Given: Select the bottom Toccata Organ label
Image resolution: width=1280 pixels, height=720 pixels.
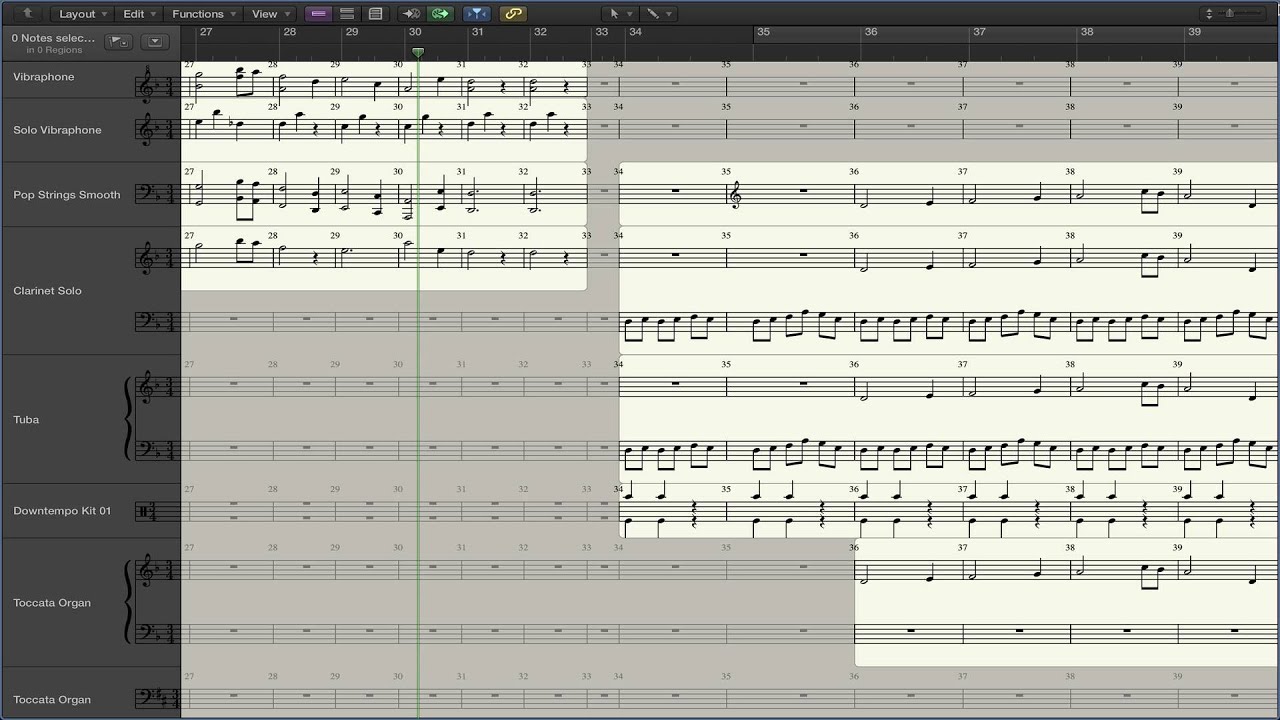Looking at the screenshot, I should [52, 700].
